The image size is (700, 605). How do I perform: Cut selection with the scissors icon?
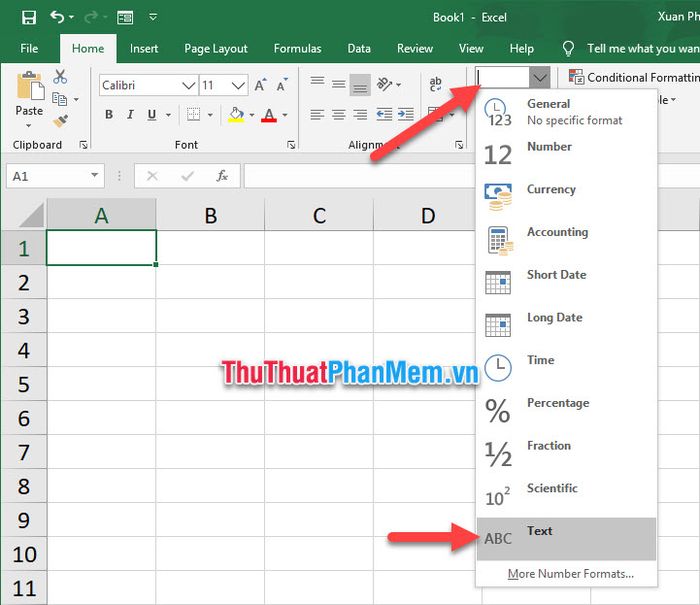click(60, 77)
